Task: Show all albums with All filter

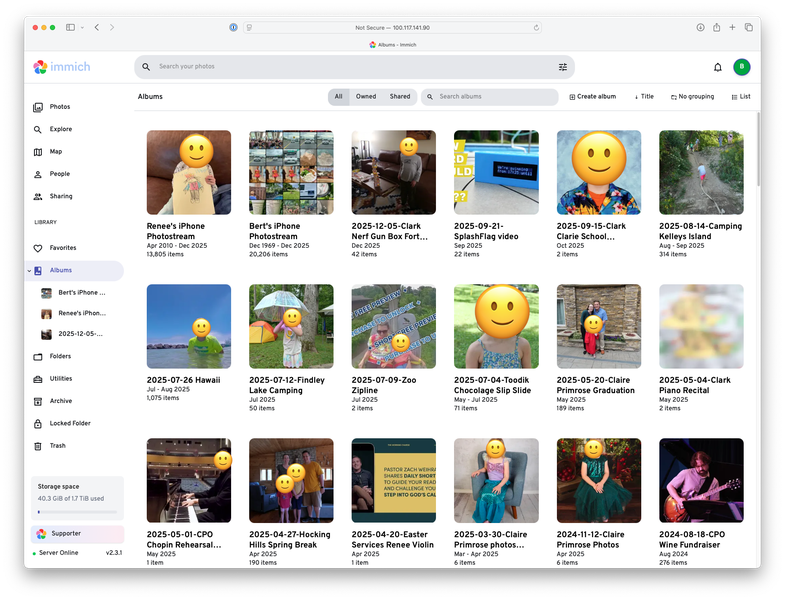Action: point(338,97)
